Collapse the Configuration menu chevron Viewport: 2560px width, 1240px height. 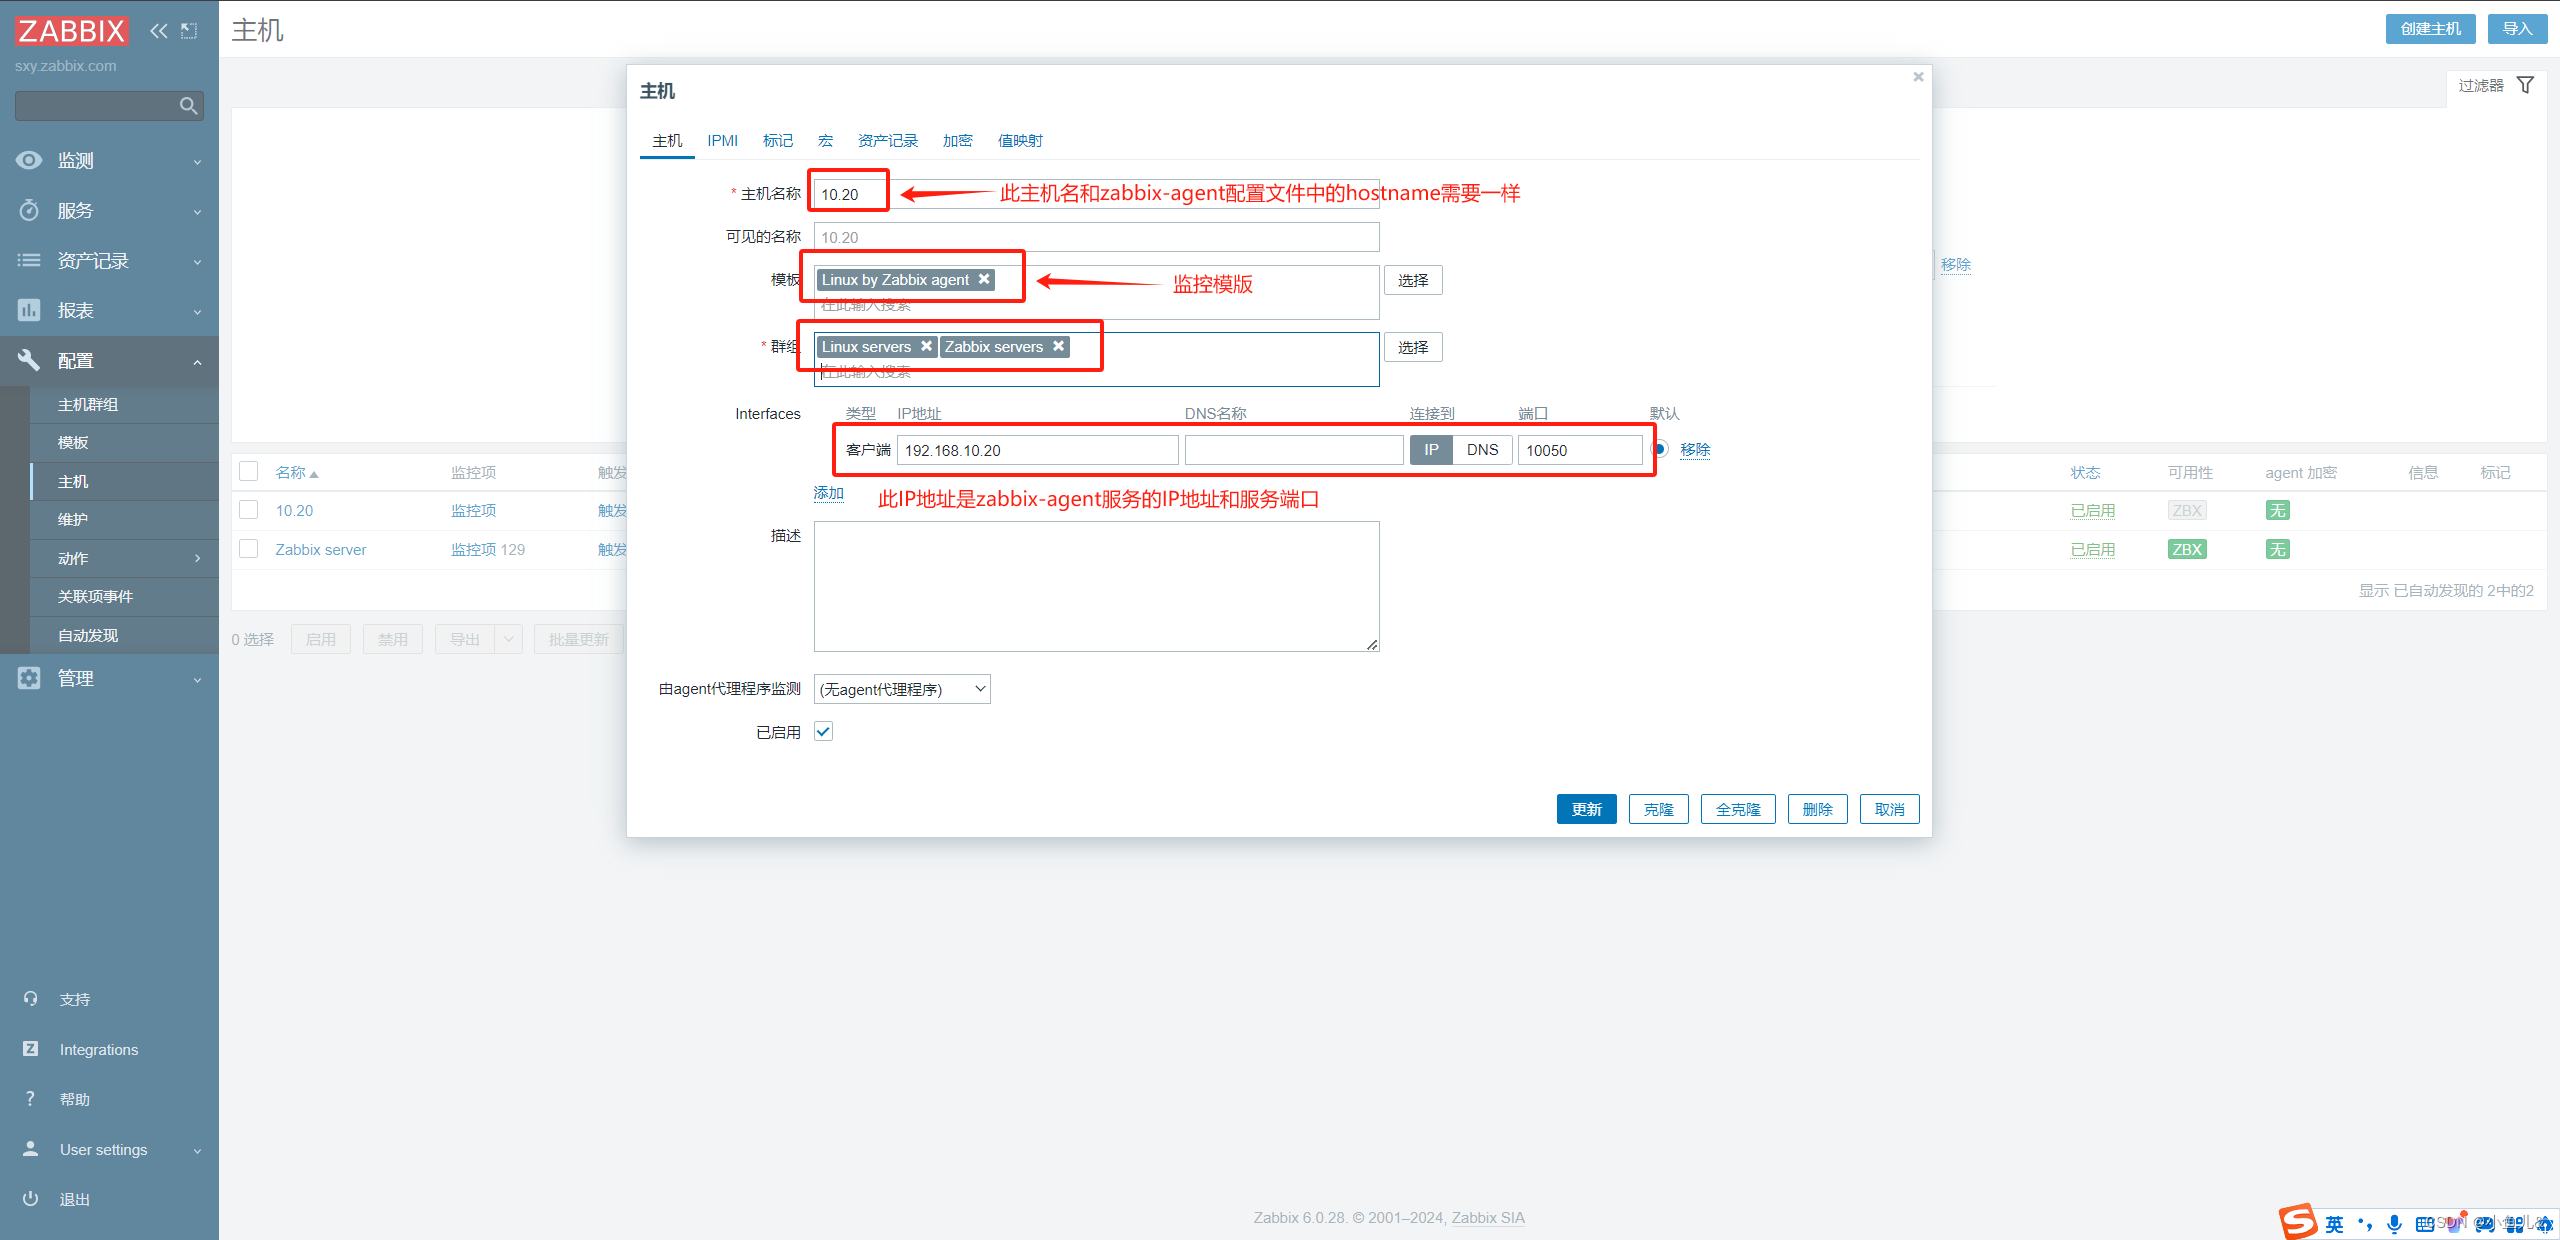pos(197,361)
